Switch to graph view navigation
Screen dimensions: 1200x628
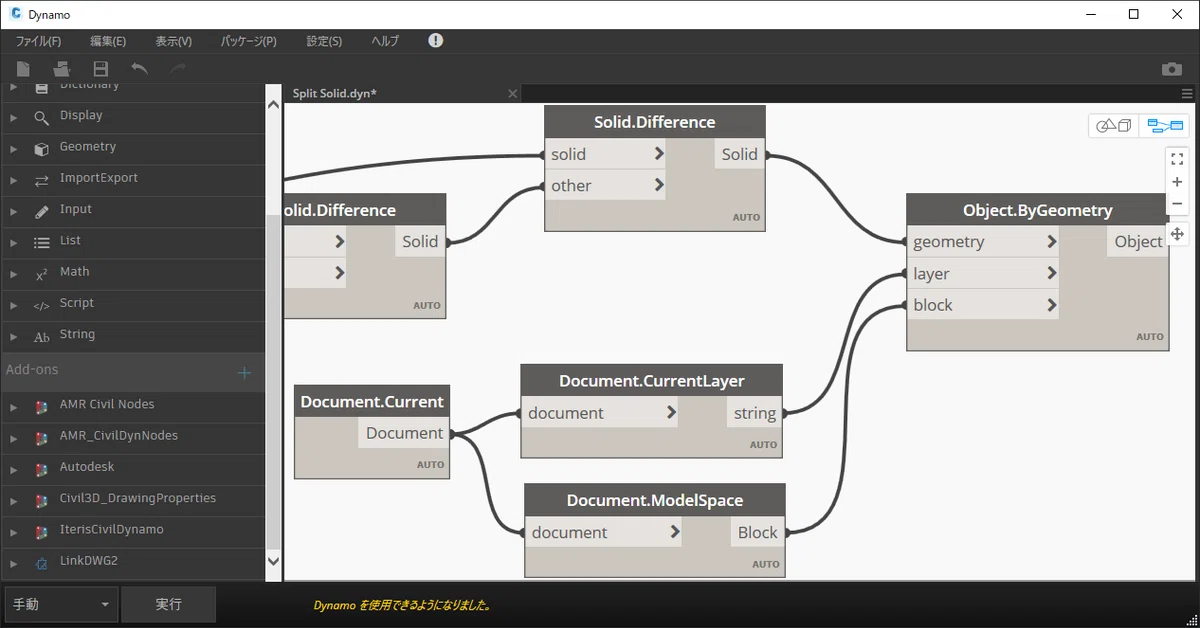1164,126
